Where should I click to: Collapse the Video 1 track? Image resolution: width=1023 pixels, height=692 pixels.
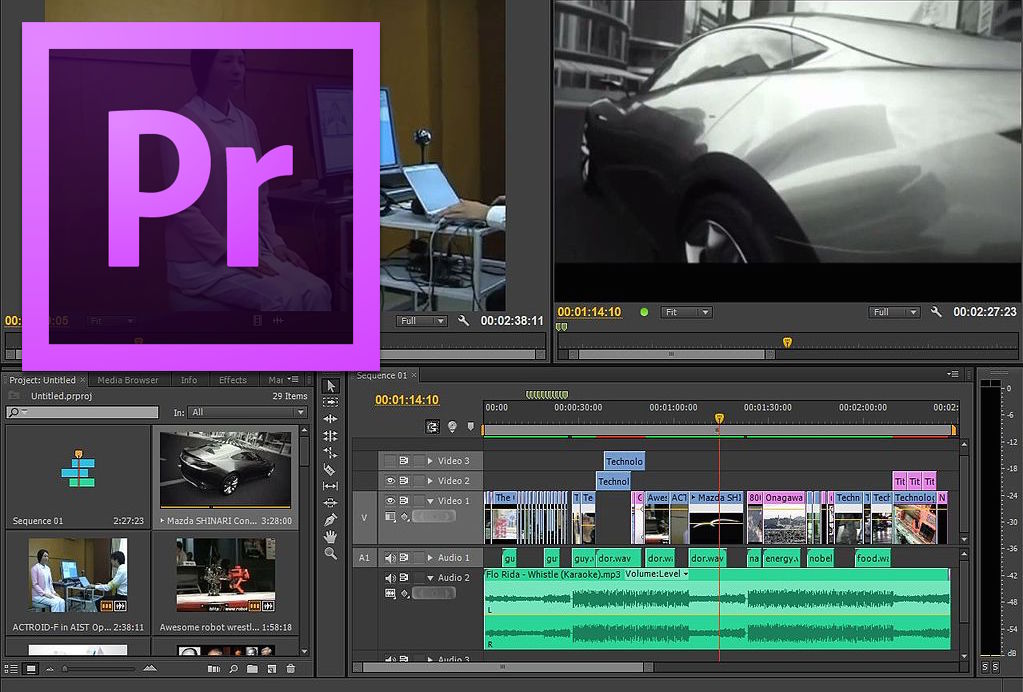tap(430, 501)
